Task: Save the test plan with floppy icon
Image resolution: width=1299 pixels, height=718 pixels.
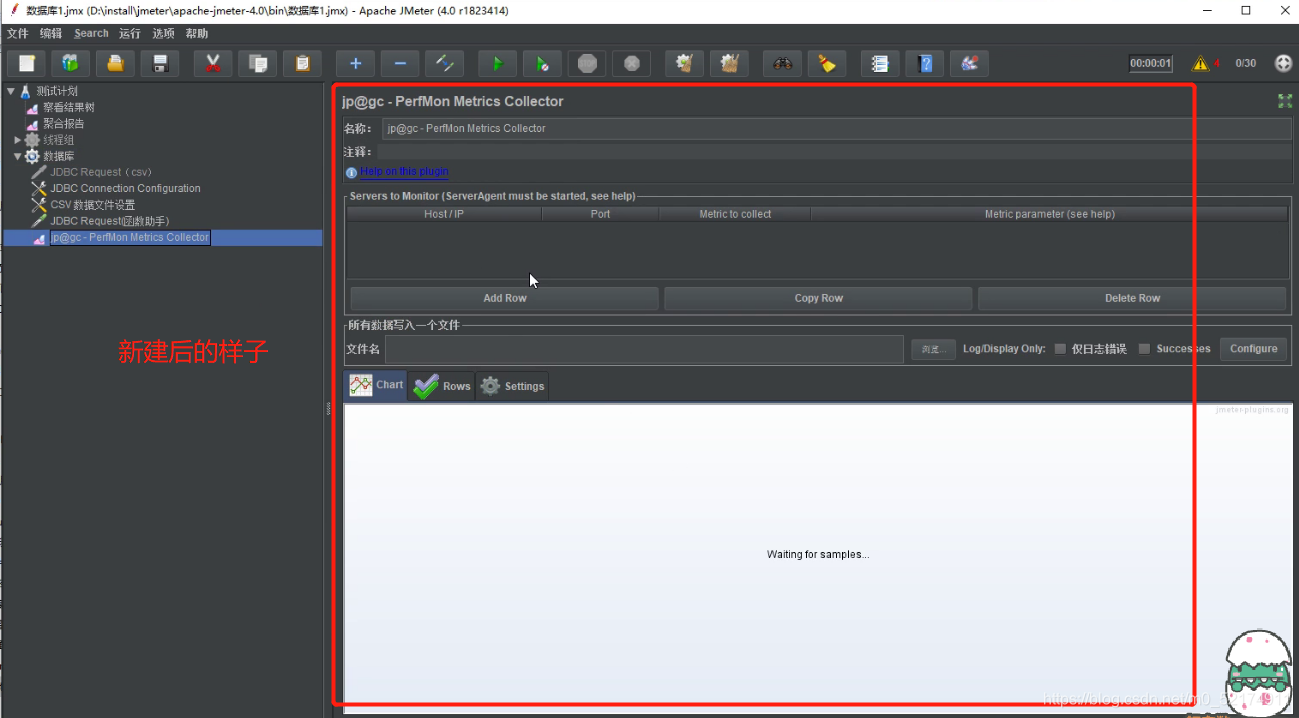Action: pyautogui.click(x=160, y=63)
